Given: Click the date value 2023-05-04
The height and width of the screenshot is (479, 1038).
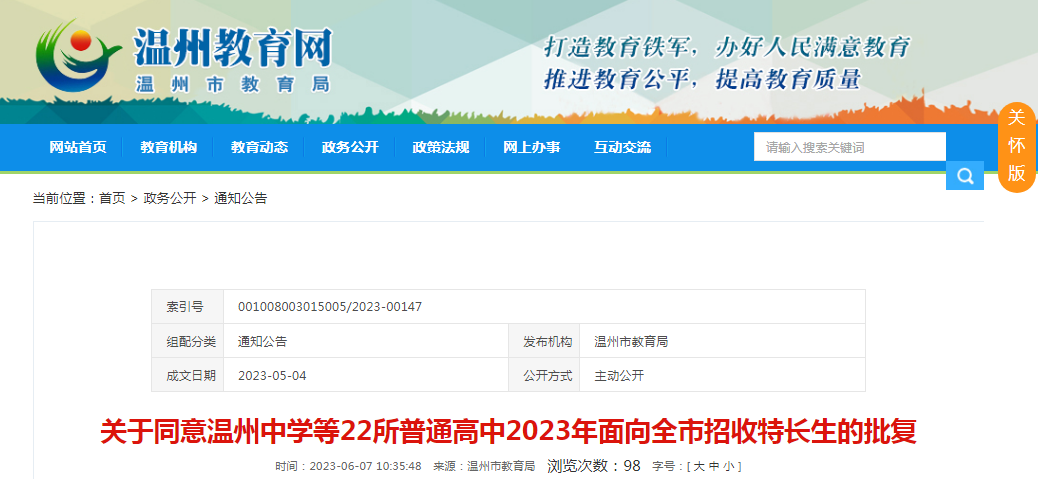Looking at the screenshot, I should [x=272, y=376].
